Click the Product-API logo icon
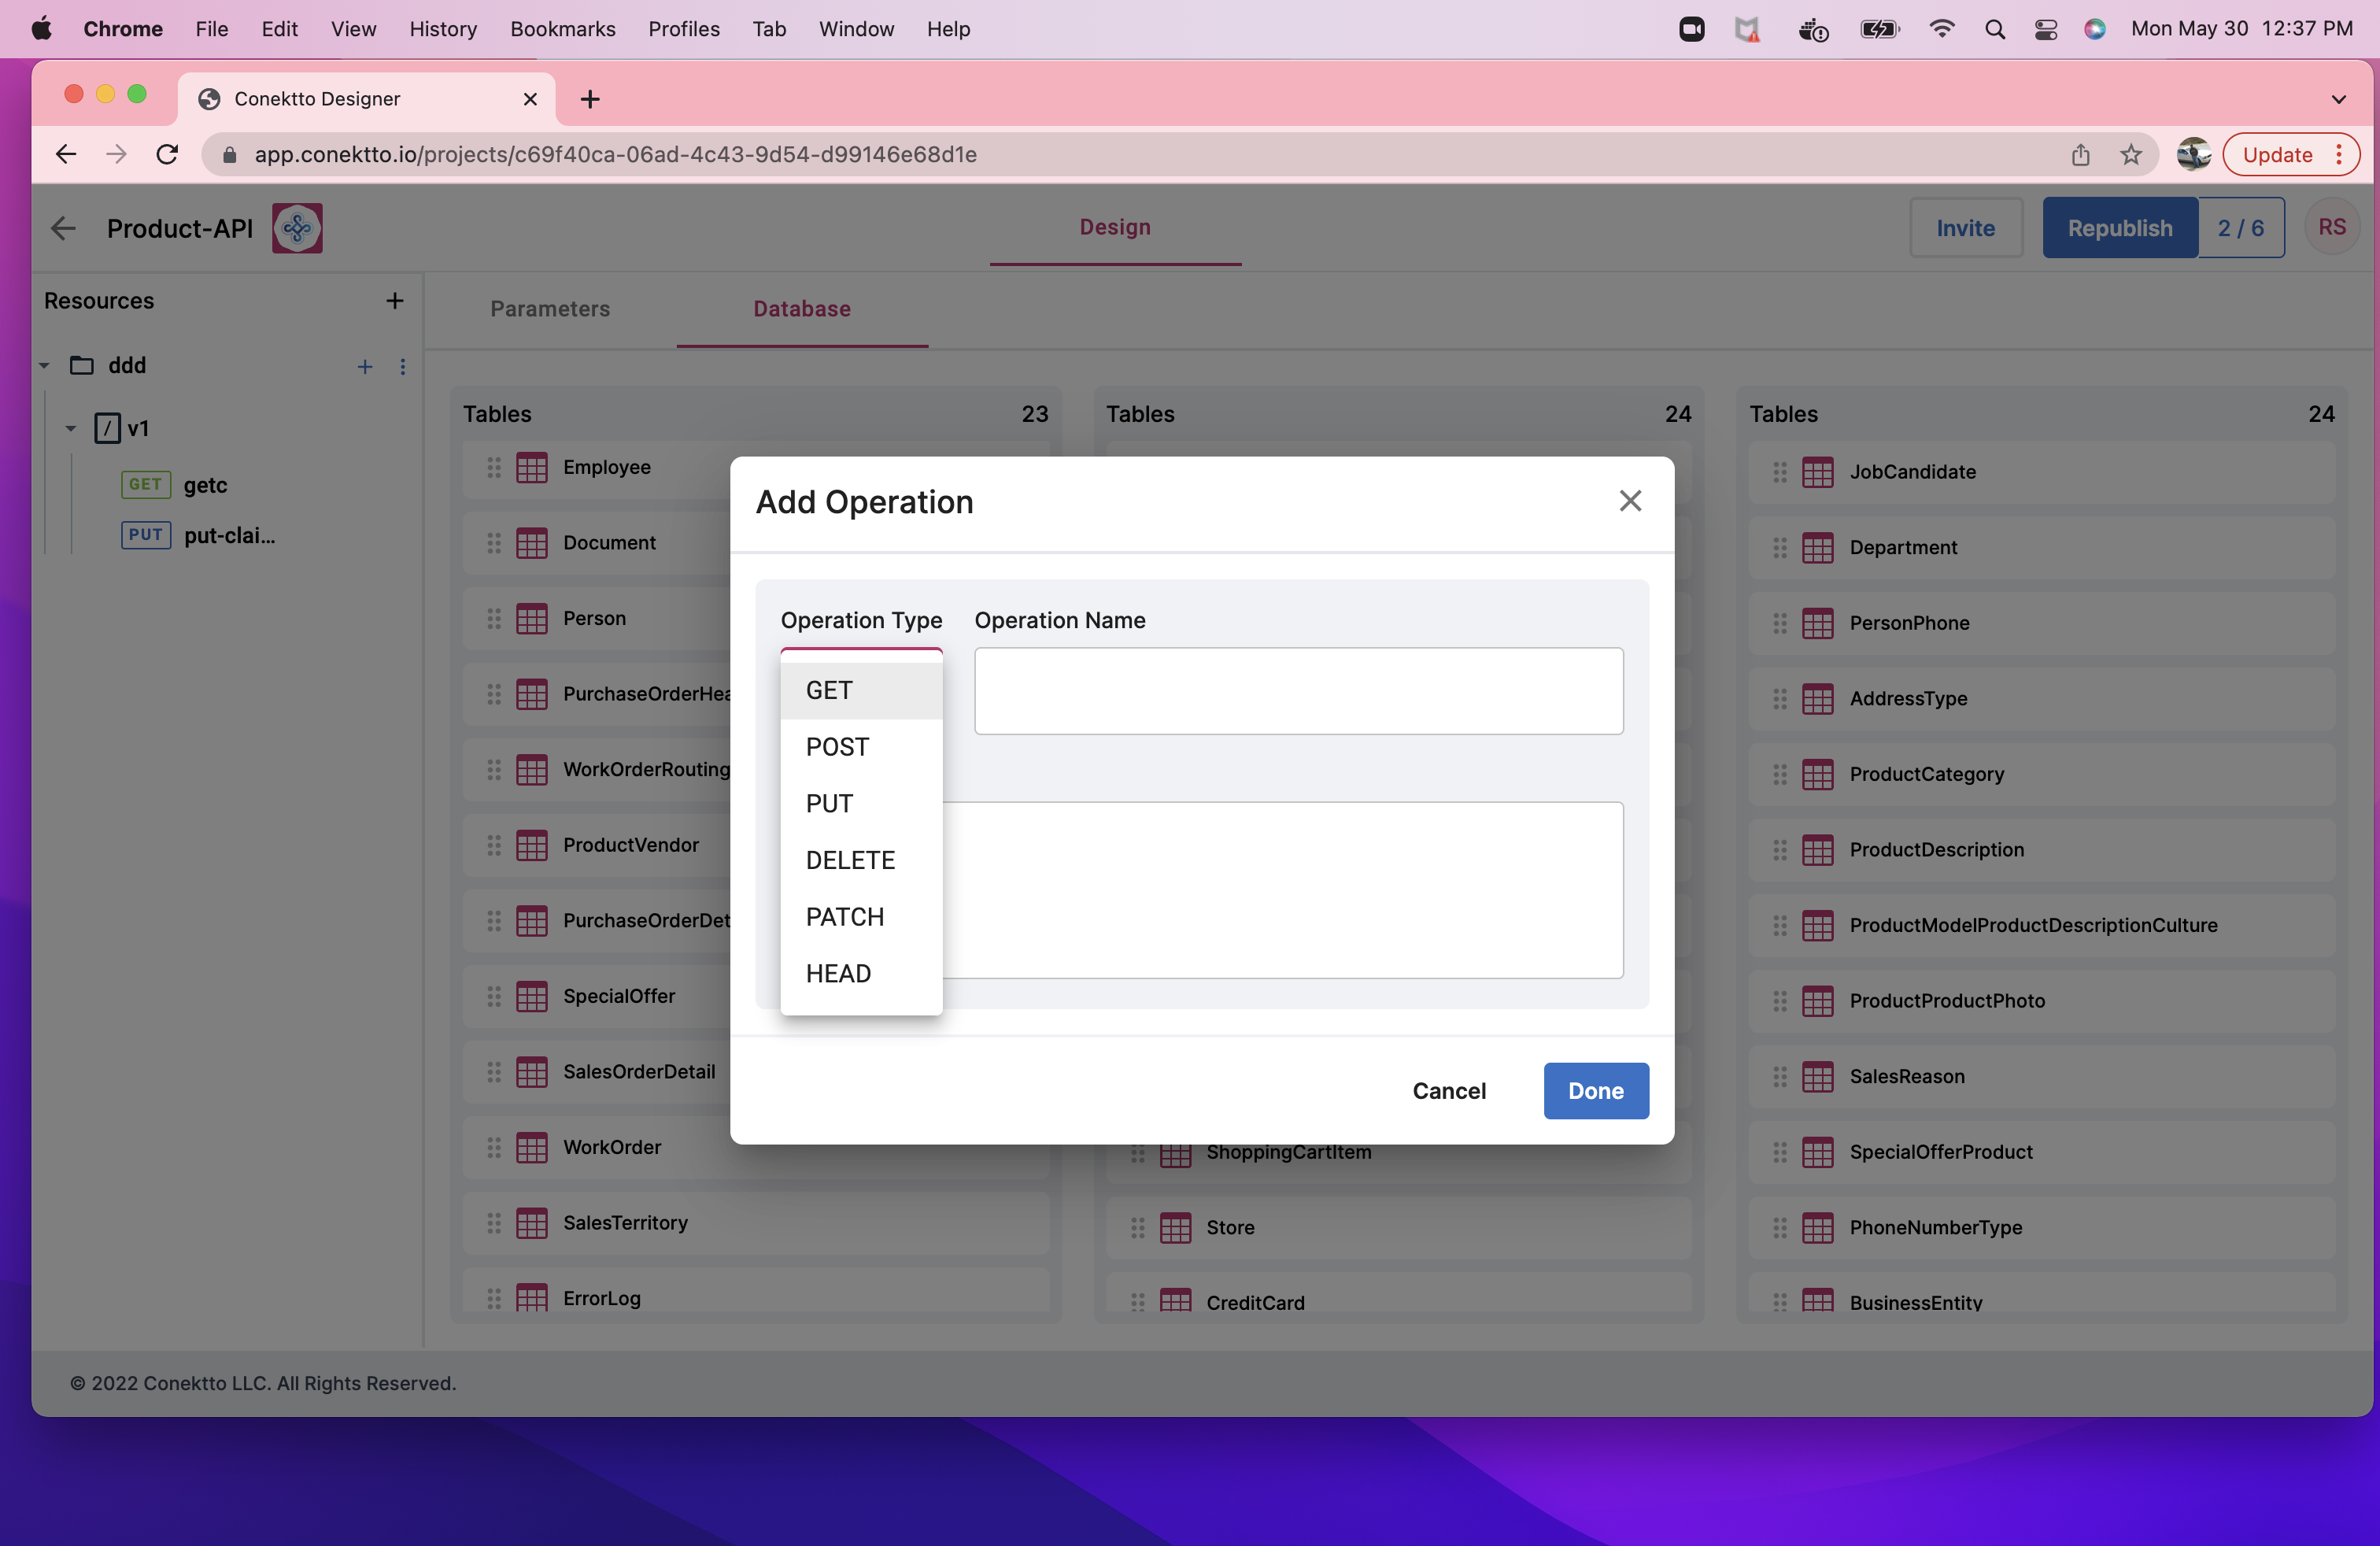Image resolution: width=2380 pixels, height=1546 pixels. click(297, 228)
